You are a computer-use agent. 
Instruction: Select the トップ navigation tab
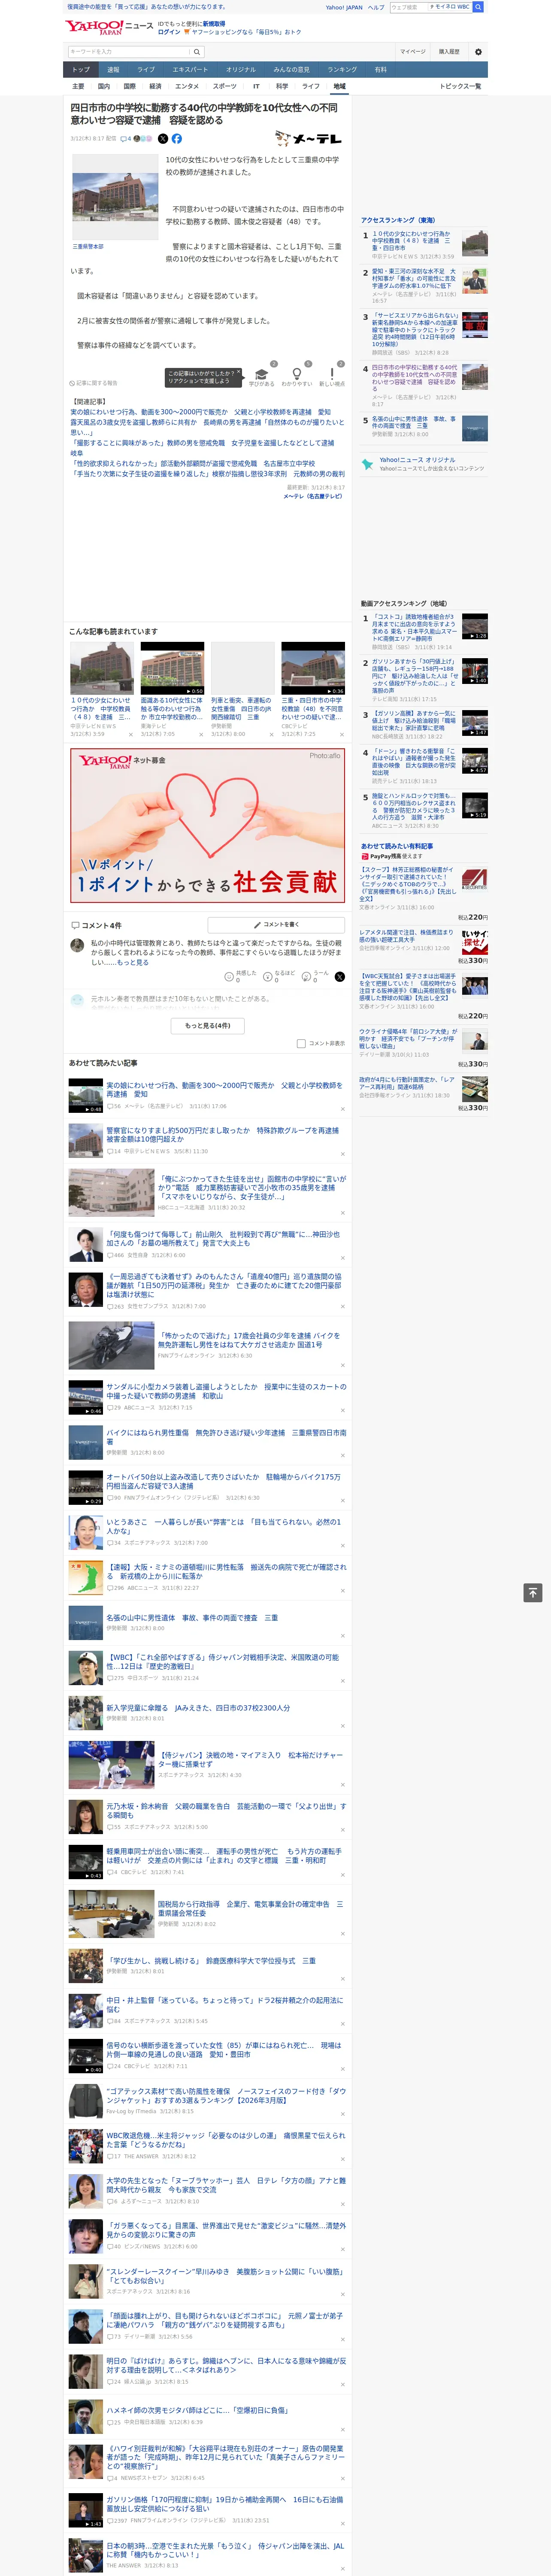(81, 70)
